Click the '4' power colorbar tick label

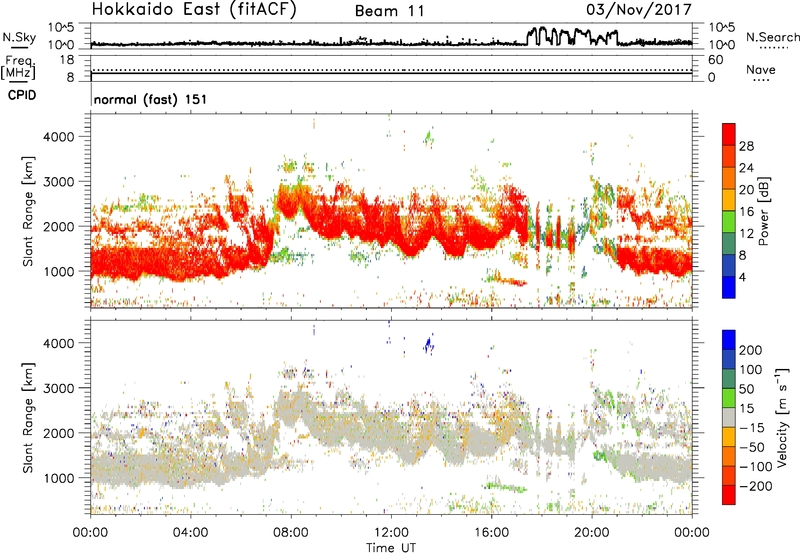point(743,277)
